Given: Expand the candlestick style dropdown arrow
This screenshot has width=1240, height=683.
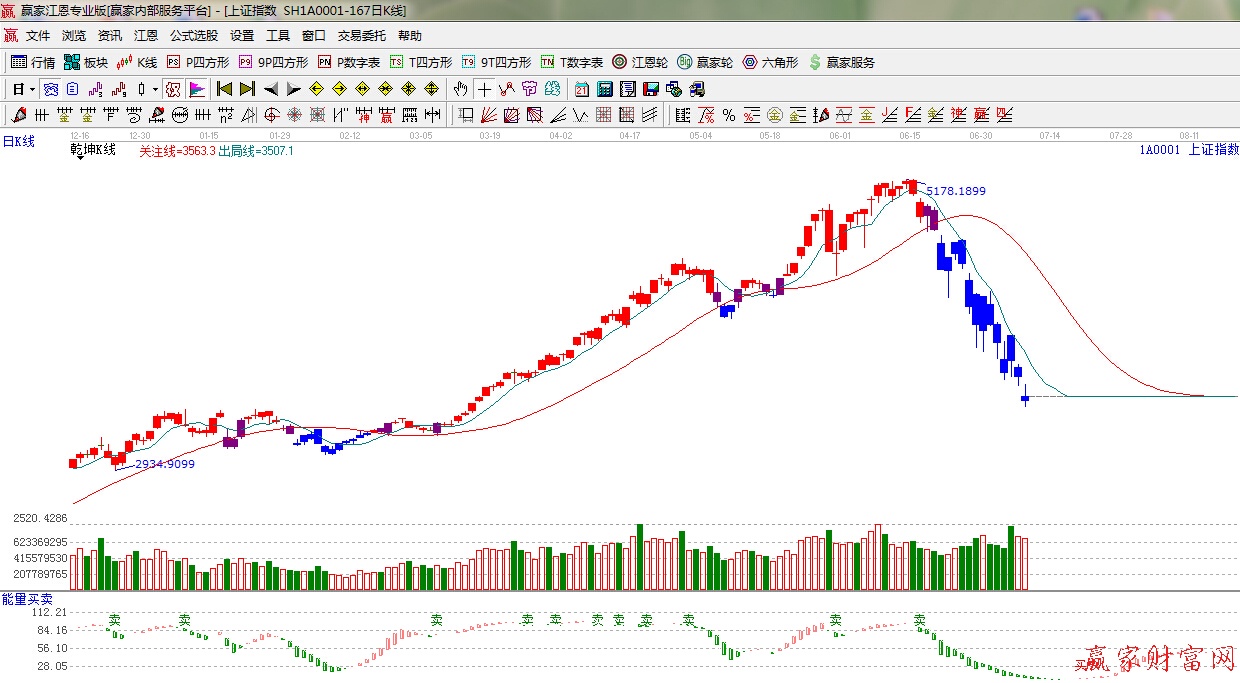Looking at the screenshot, I should coord(155,89).
